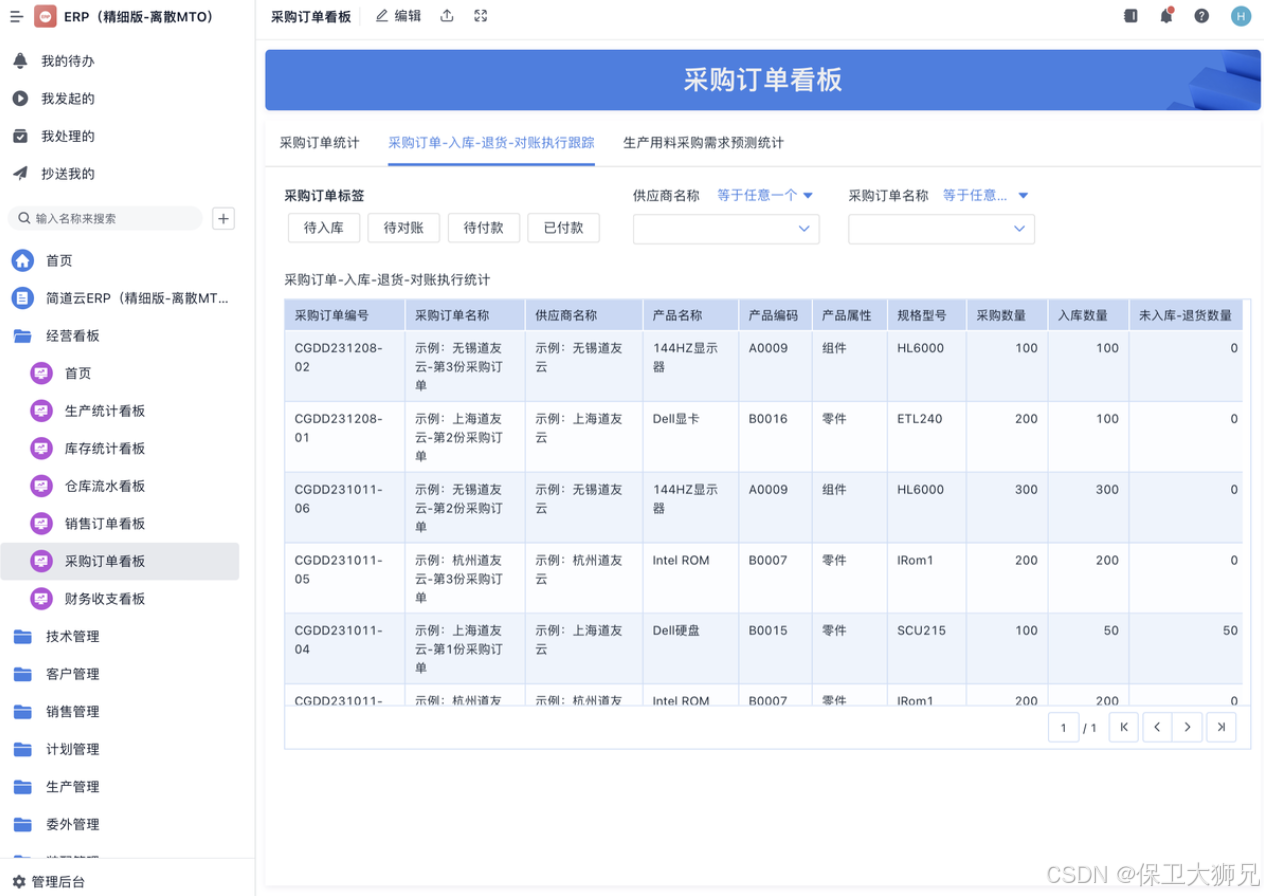
Task: Change 采购订单名称 condition dropdown
Action: click(x=985, y=195)
